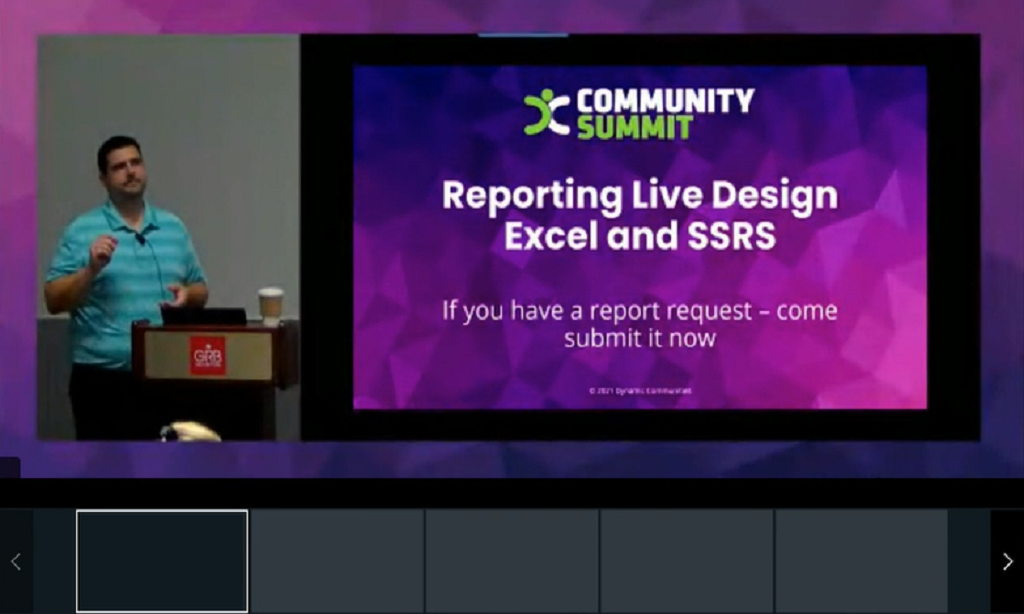1024x614 pixels.
Task: Open the second thumbnail in the strip
Action: point(338,561)
